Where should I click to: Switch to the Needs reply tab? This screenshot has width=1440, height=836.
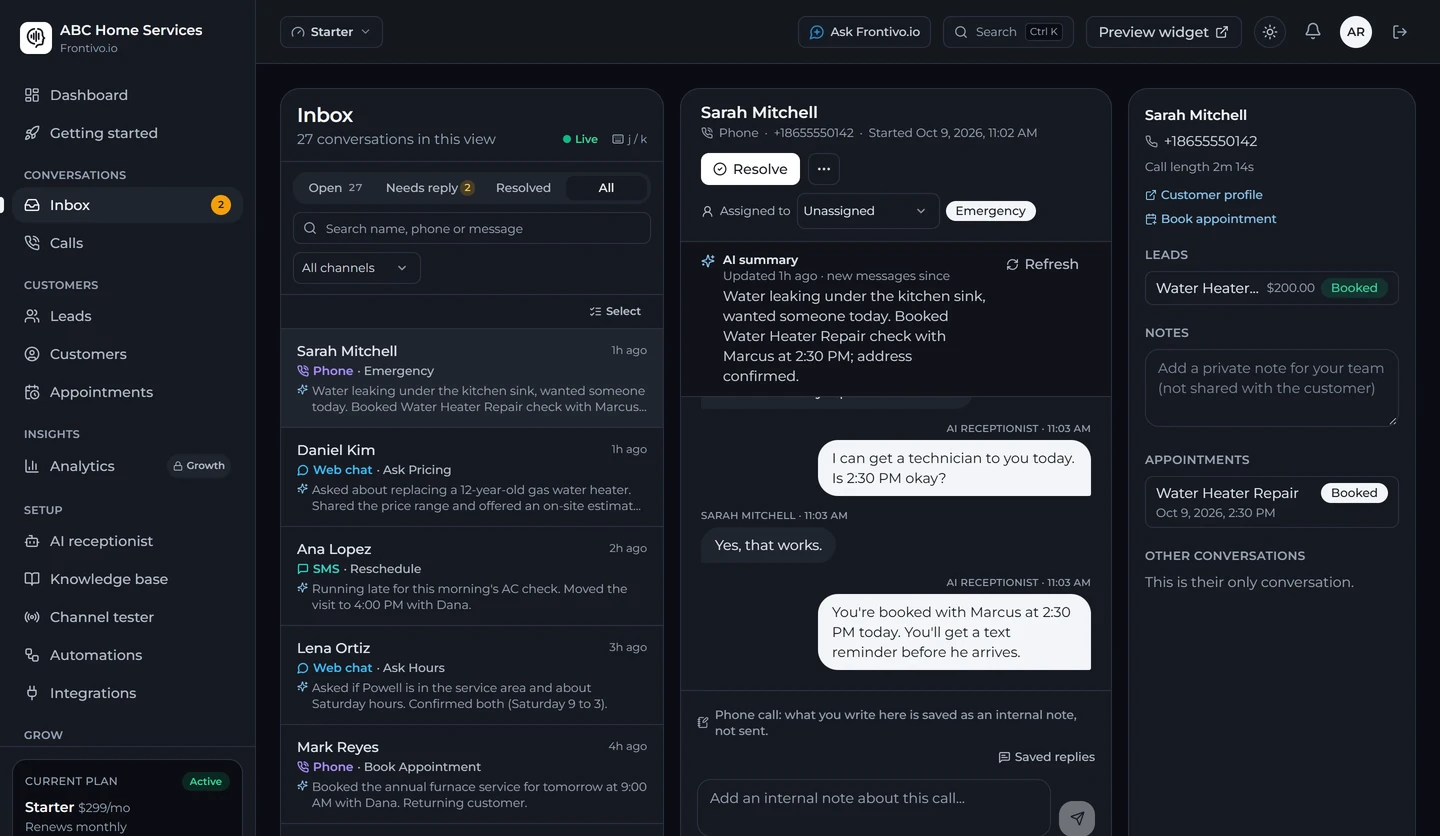[429, 188]
